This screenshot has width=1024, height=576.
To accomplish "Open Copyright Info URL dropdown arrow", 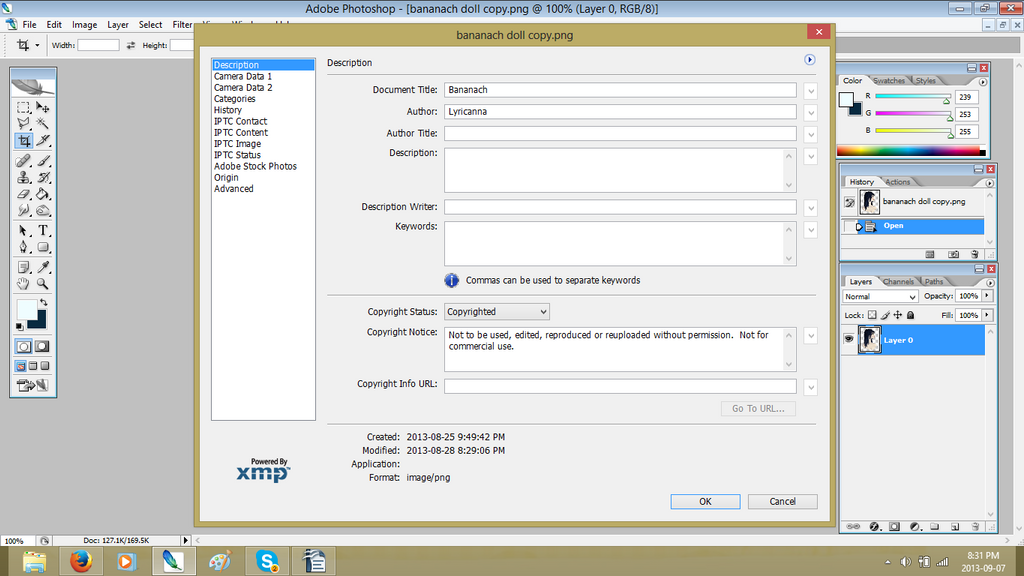I will (x=810, y=387).
